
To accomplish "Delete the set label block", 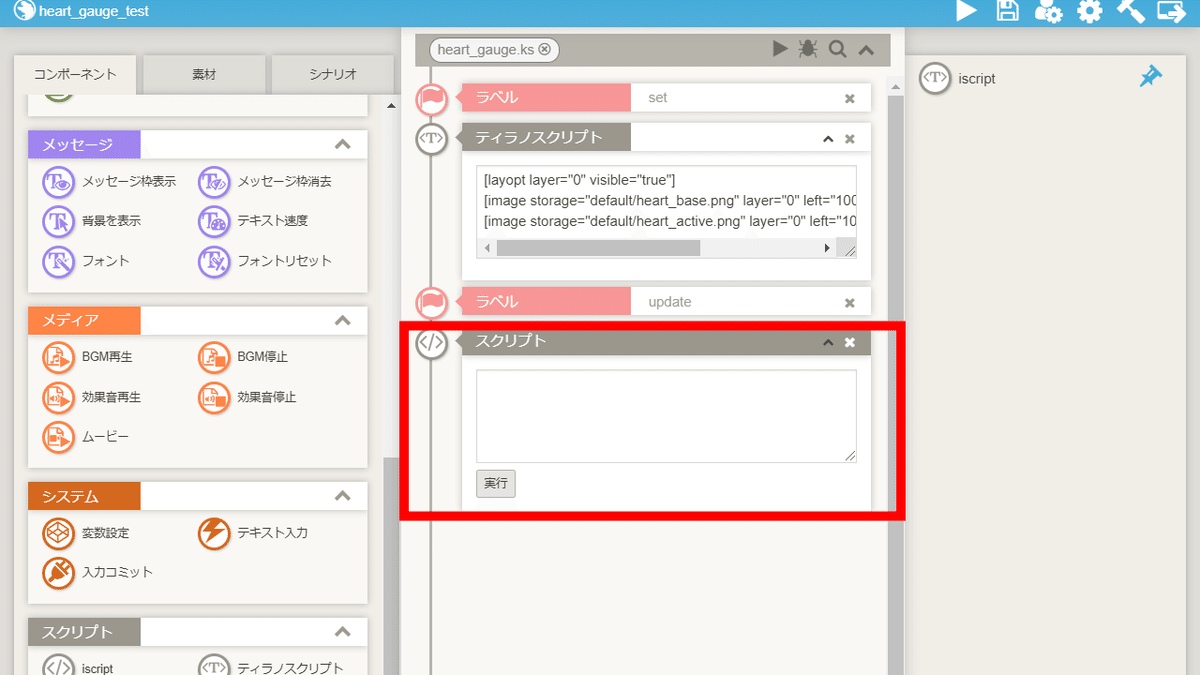I will [x=850, y=98].
